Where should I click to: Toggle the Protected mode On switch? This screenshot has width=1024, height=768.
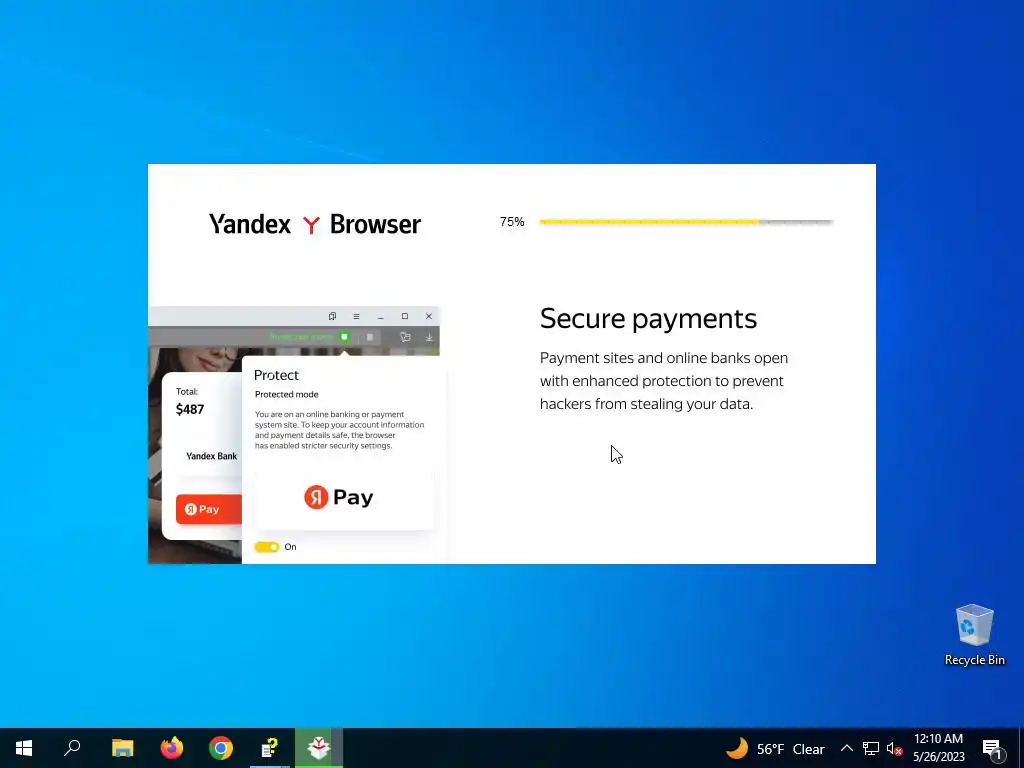click(x=266, y=547)
